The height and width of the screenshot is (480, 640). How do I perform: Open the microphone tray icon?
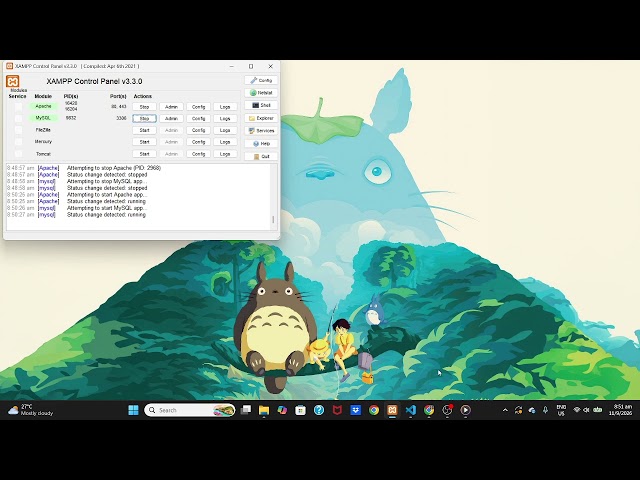[545, 410]
